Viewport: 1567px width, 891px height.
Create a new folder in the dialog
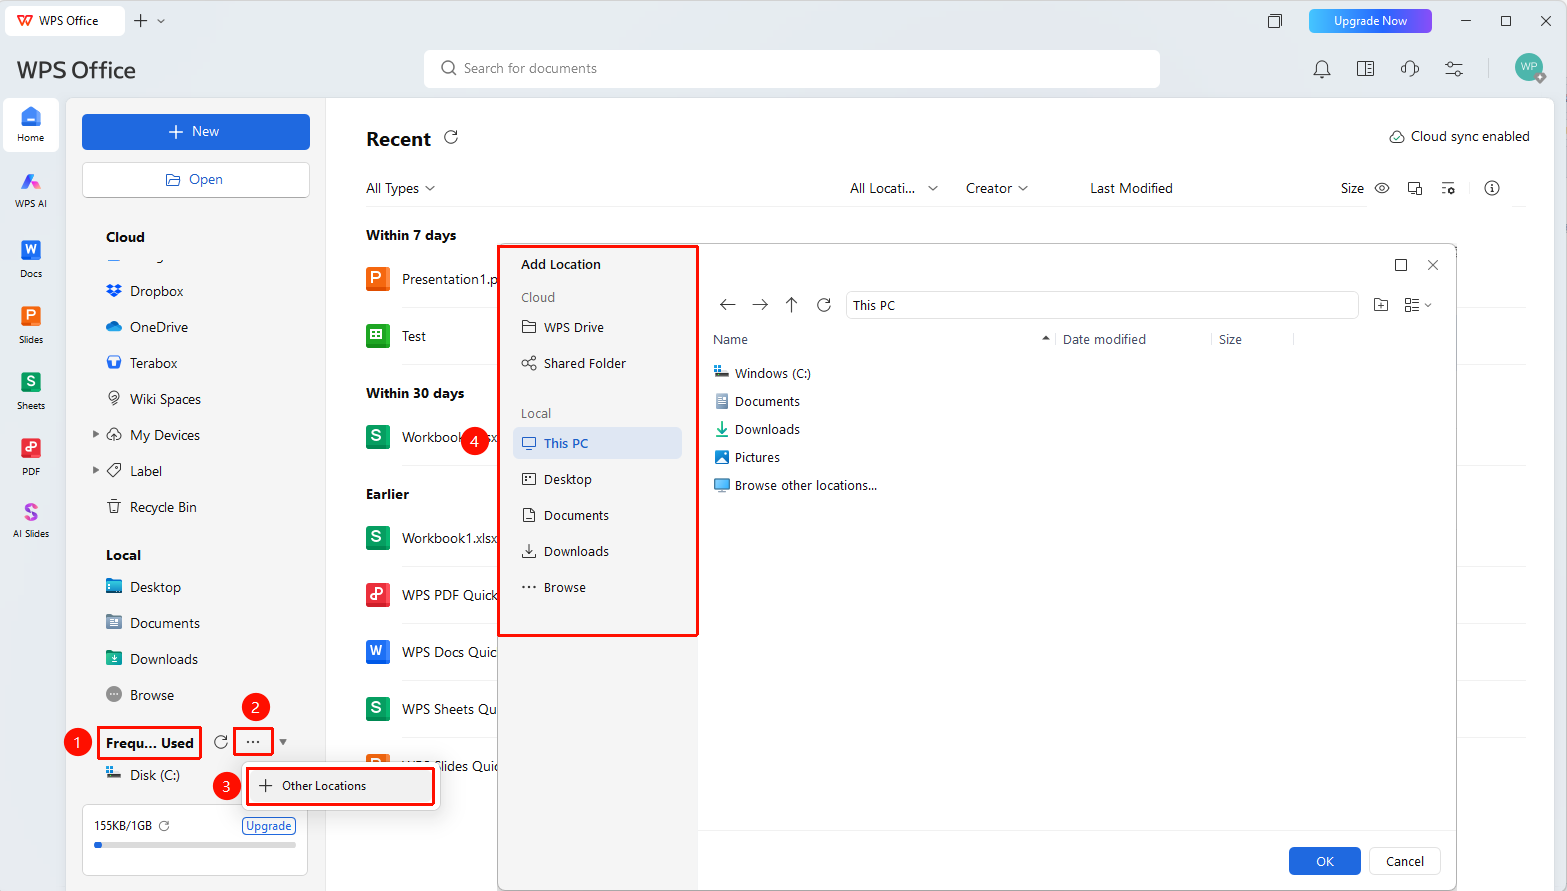(x=1381, y=305)
